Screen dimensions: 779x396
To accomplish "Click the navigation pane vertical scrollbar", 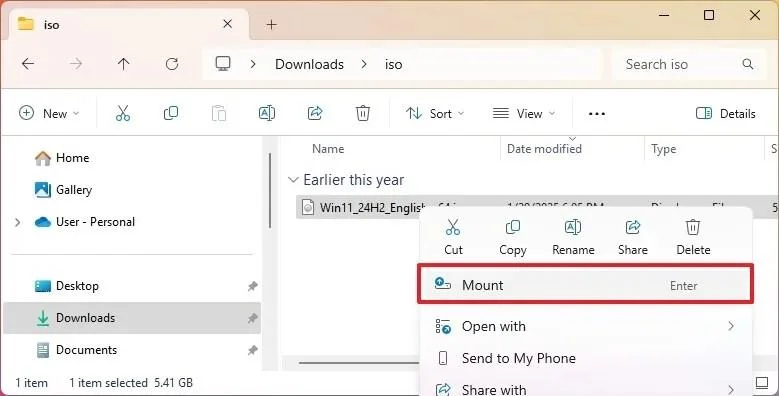I will coord(270,191).
